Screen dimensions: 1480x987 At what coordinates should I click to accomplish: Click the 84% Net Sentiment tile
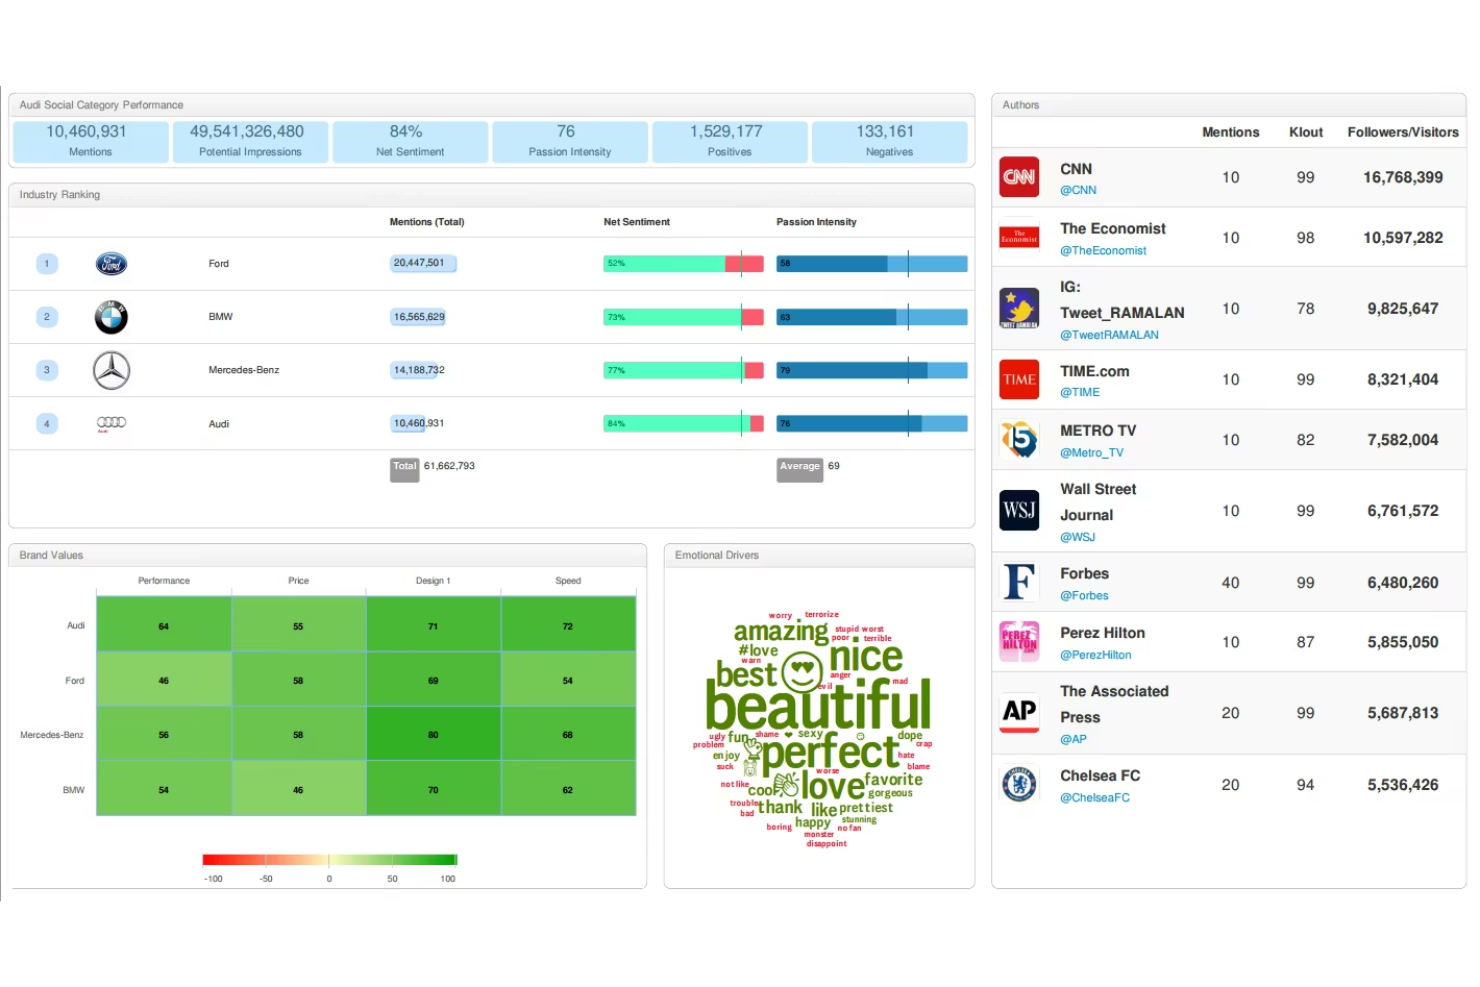tap(410, 141)
